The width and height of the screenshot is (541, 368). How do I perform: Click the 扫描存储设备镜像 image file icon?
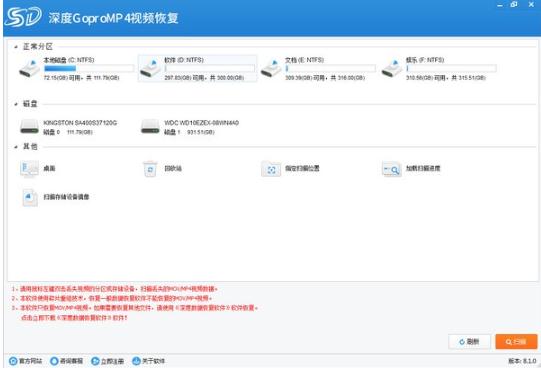(x=30, y=197)
